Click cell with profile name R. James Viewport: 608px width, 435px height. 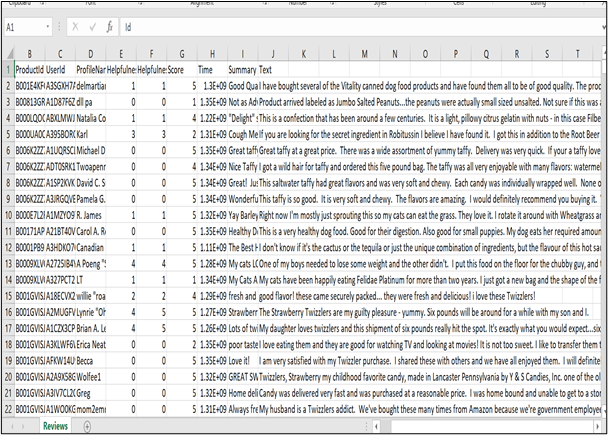tap(90, 215)
